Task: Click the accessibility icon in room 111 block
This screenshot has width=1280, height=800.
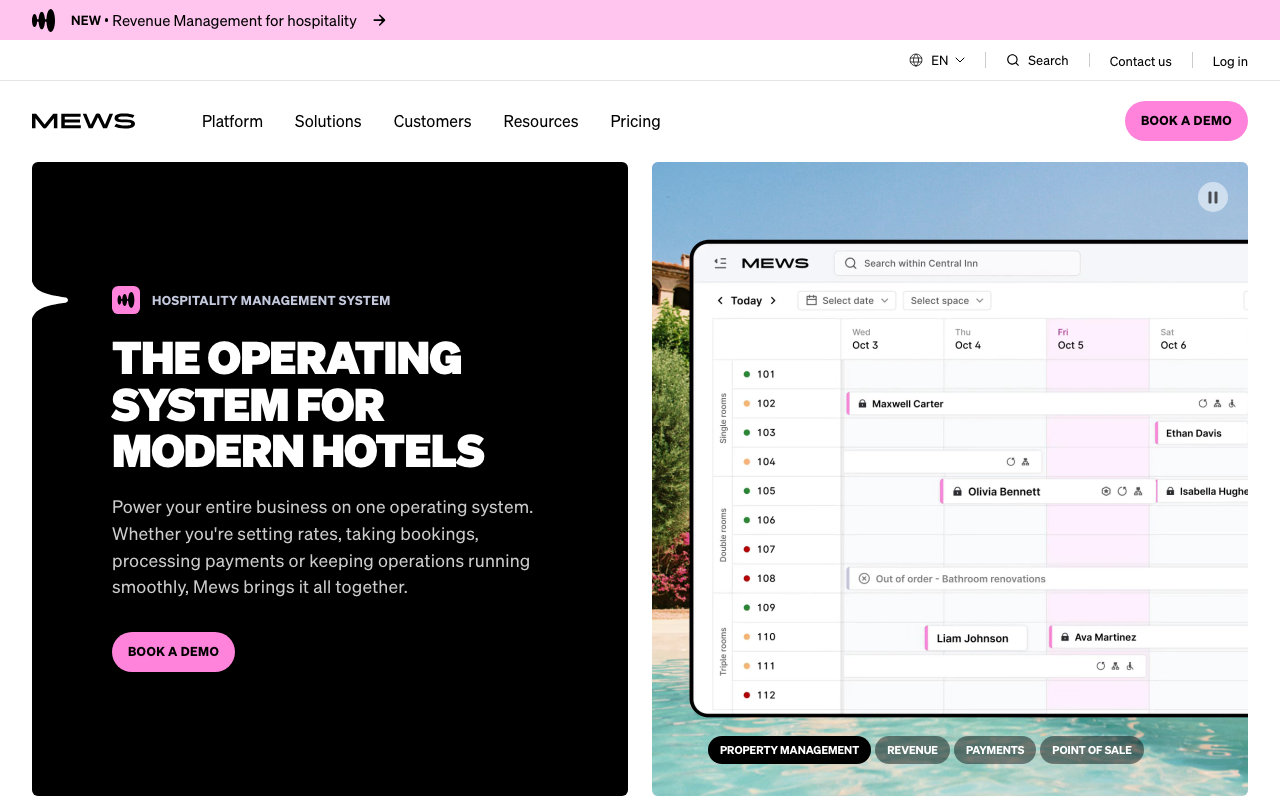Action: click(1130, 666)
